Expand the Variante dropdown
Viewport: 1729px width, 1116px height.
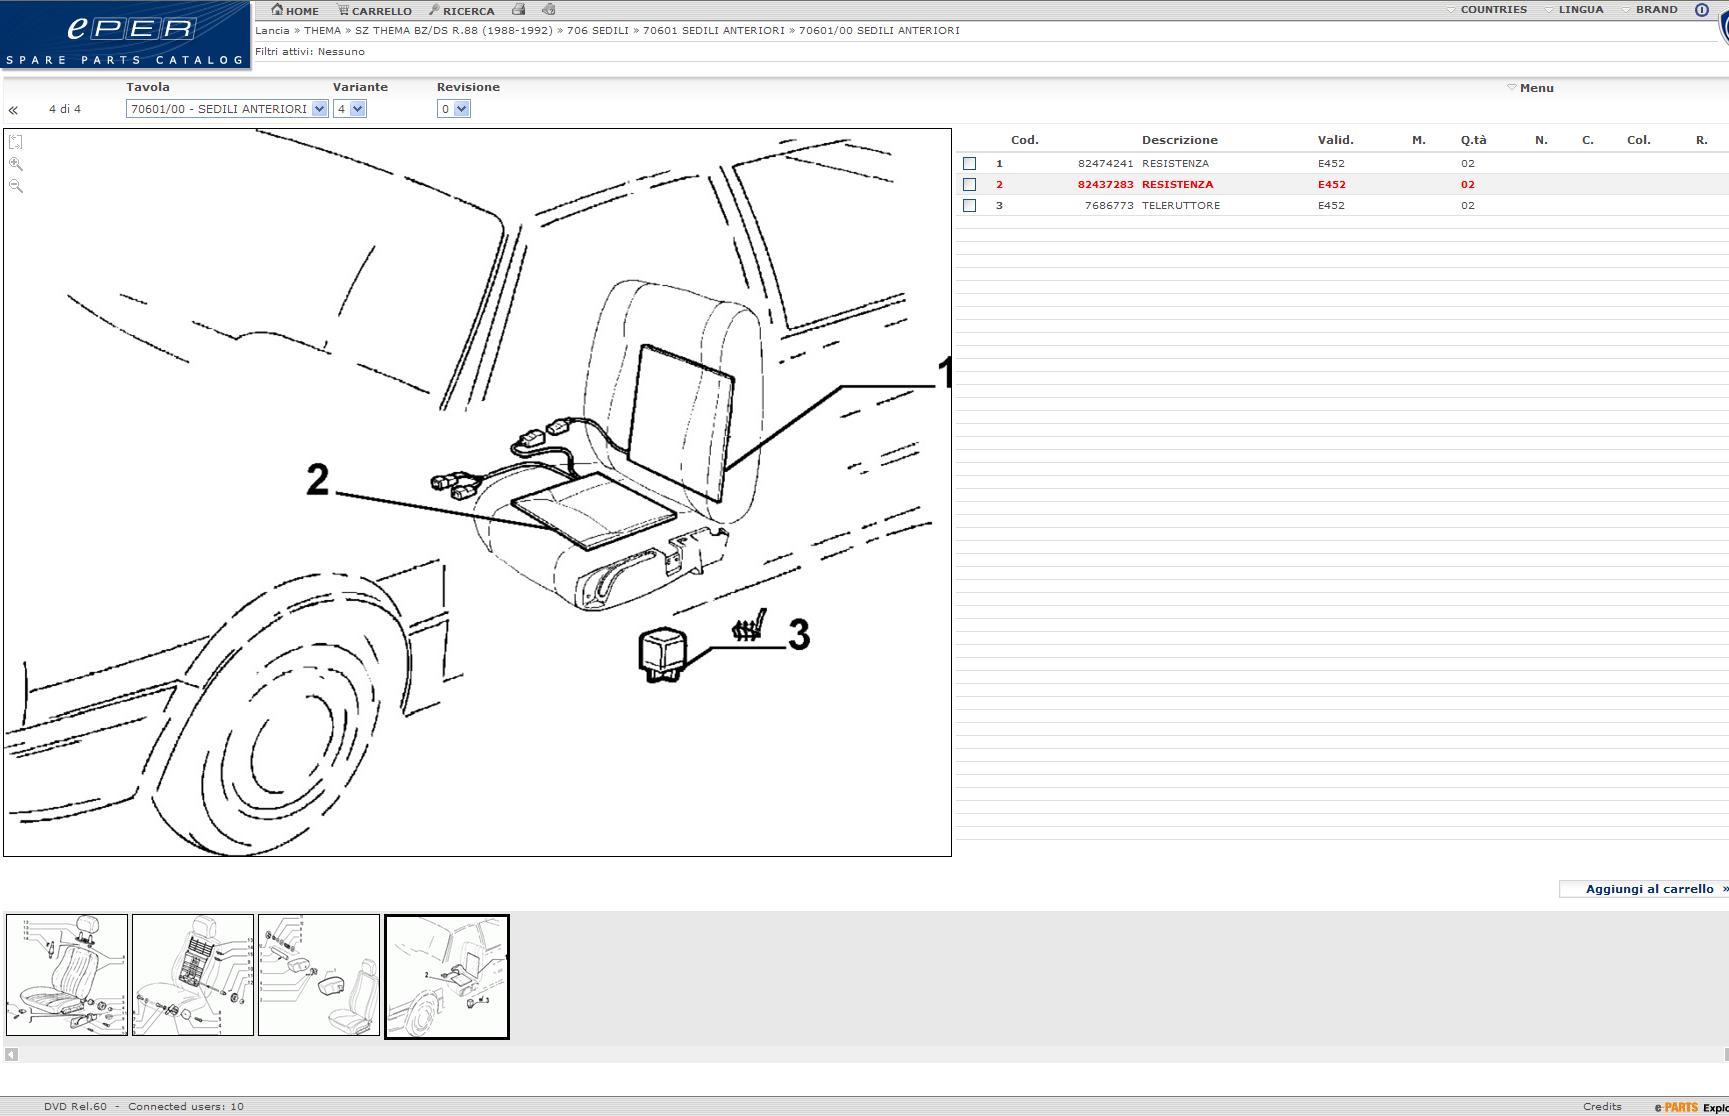coord(350,109)
